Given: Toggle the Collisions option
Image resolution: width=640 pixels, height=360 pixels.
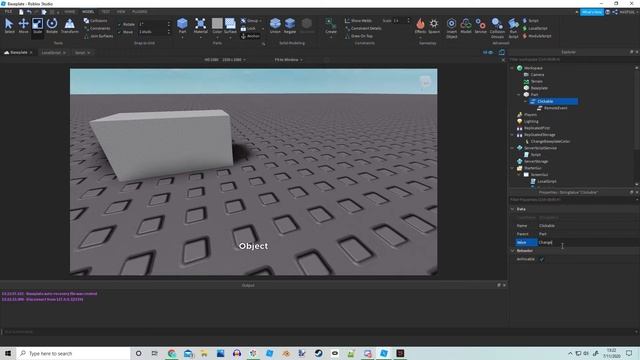Looking at the screenshot, I should click(x=96, y=20).
